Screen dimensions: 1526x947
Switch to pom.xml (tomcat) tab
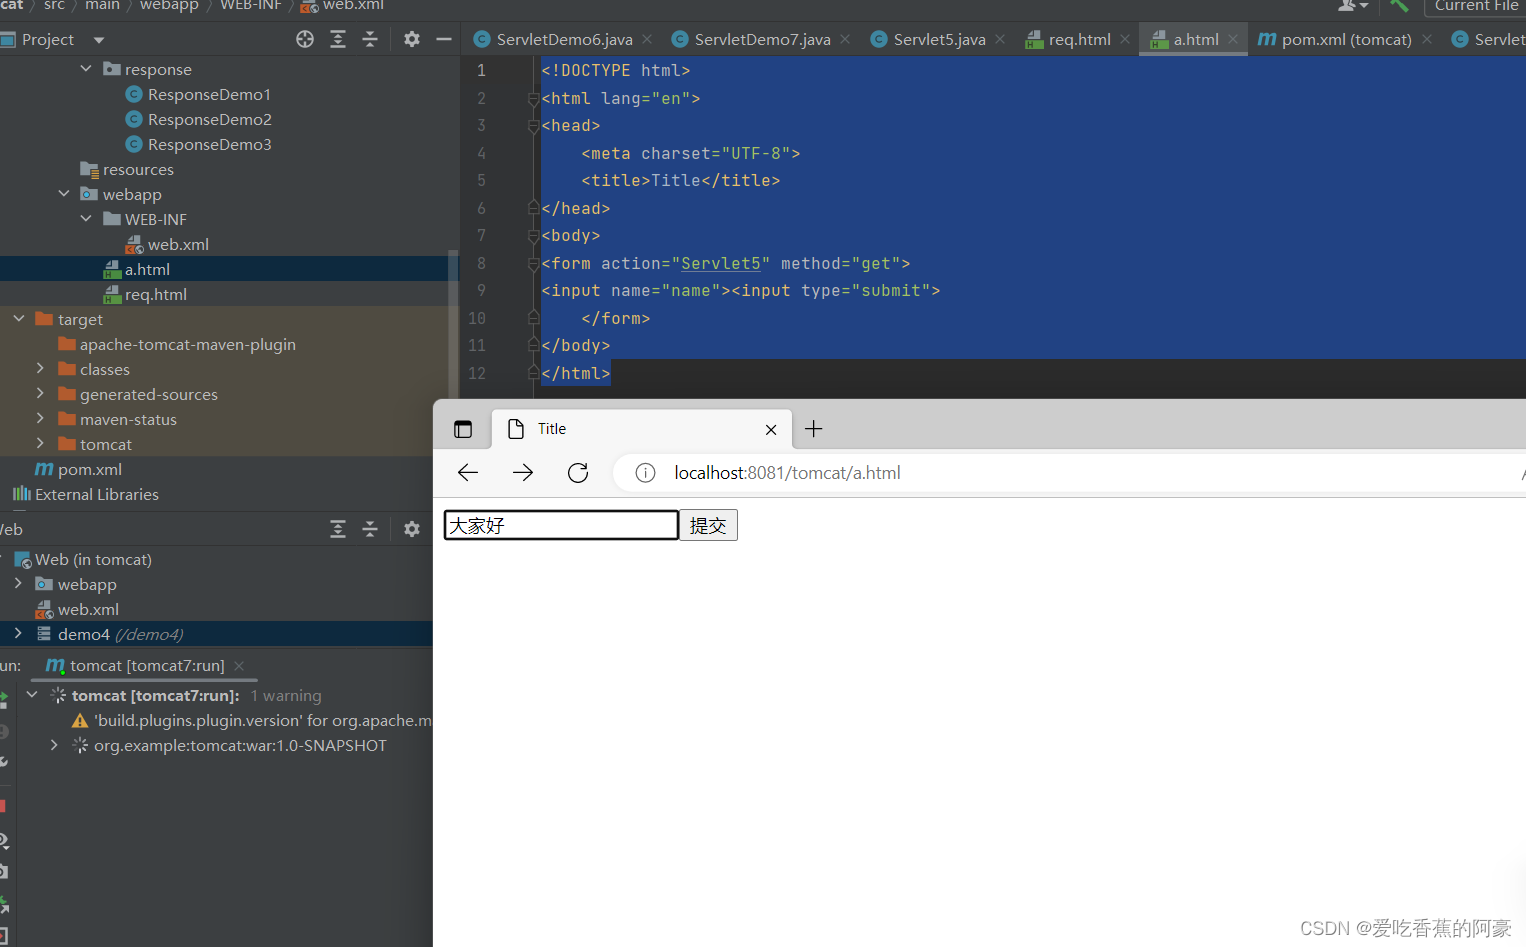pos(1346,39)
